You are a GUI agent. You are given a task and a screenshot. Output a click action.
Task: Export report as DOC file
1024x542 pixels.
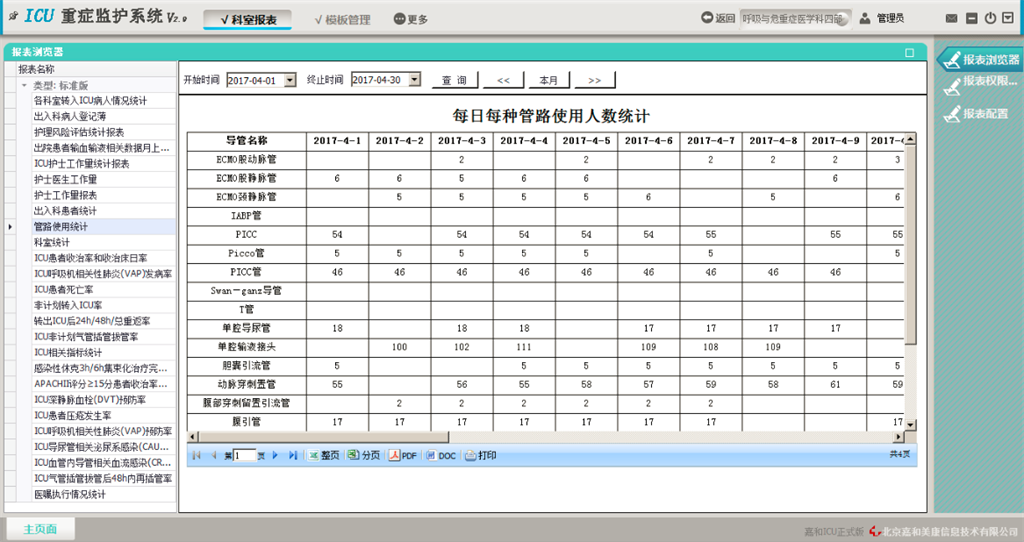(440, 455)
